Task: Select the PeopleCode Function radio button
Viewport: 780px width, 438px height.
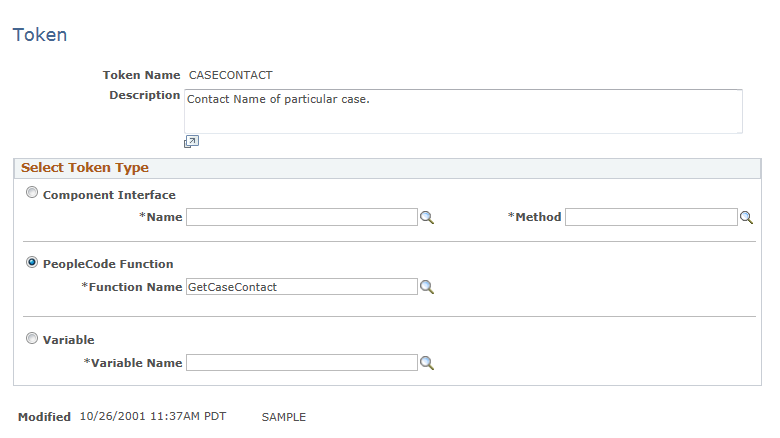Action: pos(32,262)
